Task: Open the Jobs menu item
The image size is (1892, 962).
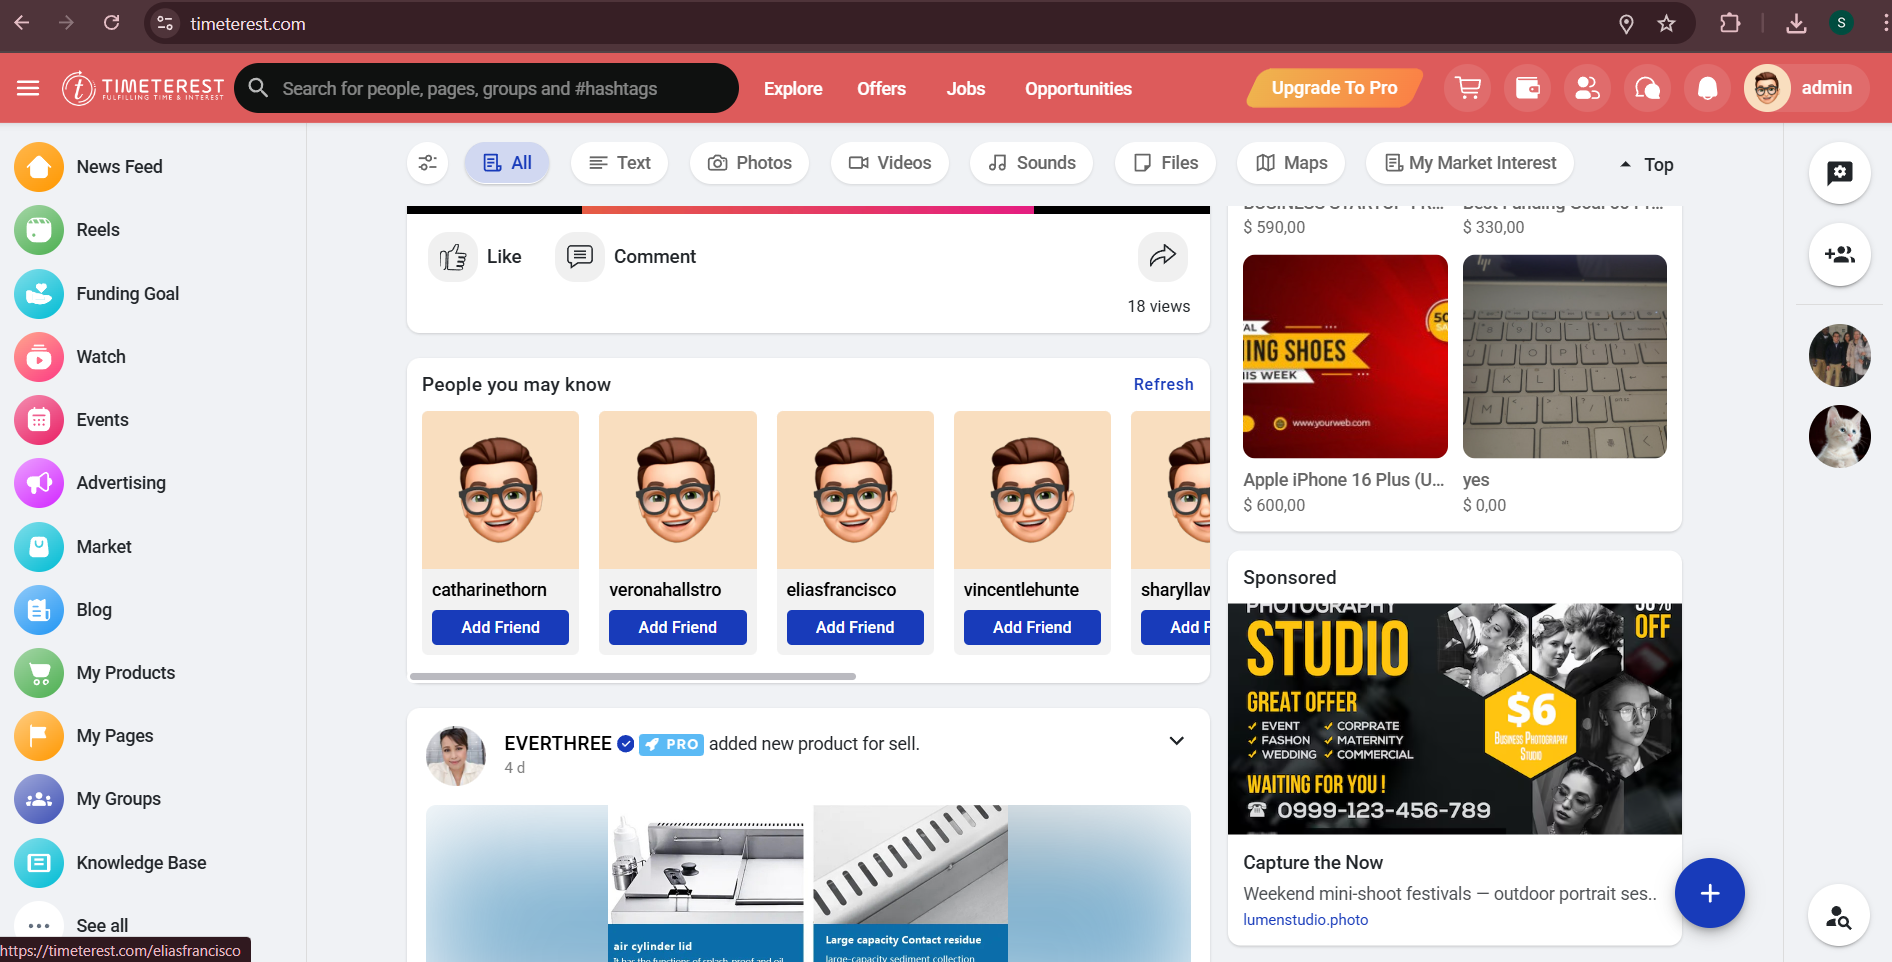Action: 966,89
